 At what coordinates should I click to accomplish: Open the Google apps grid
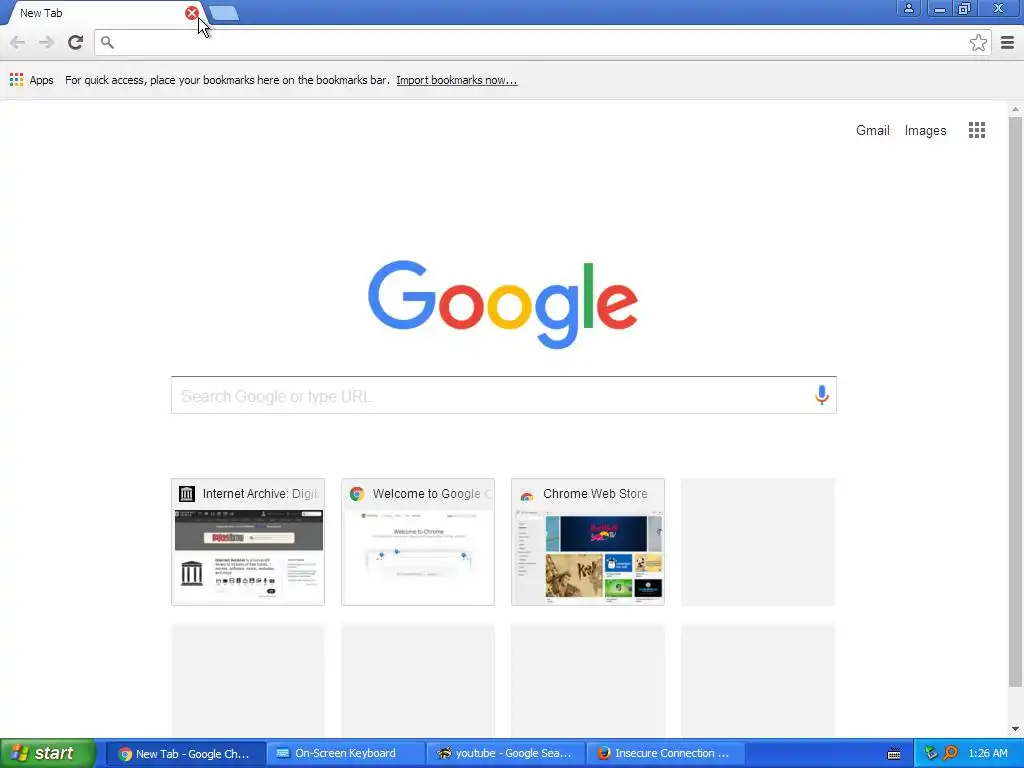(x=976, y=130)
